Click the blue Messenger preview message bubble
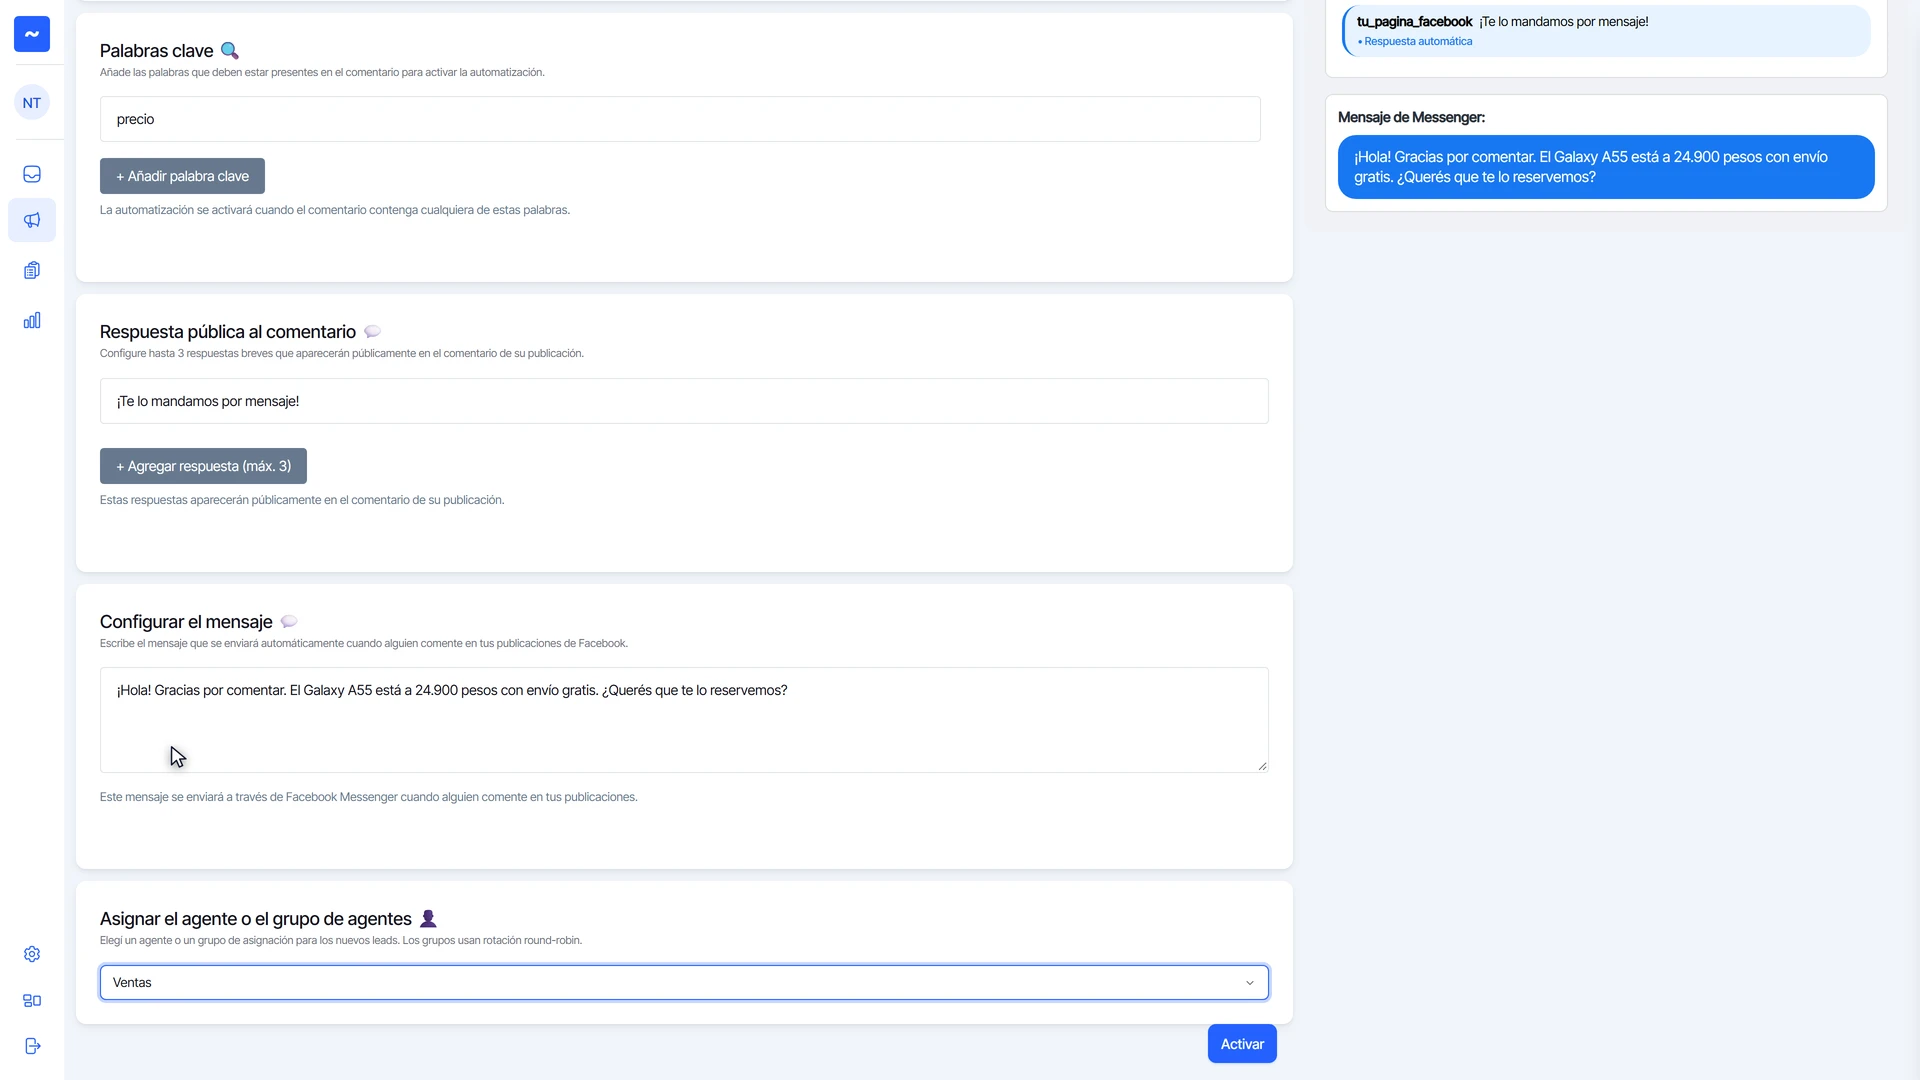 click(x=1606, y=167)
